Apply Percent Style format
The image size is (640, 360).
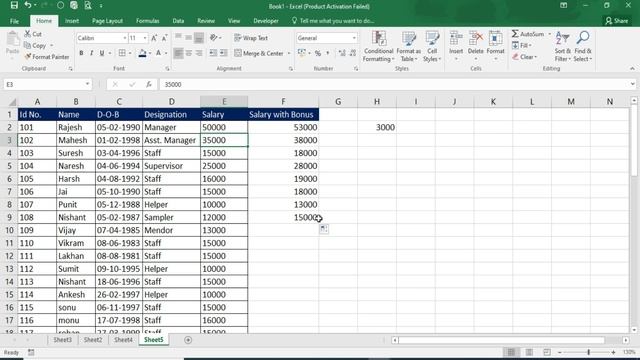pos(318,53)
